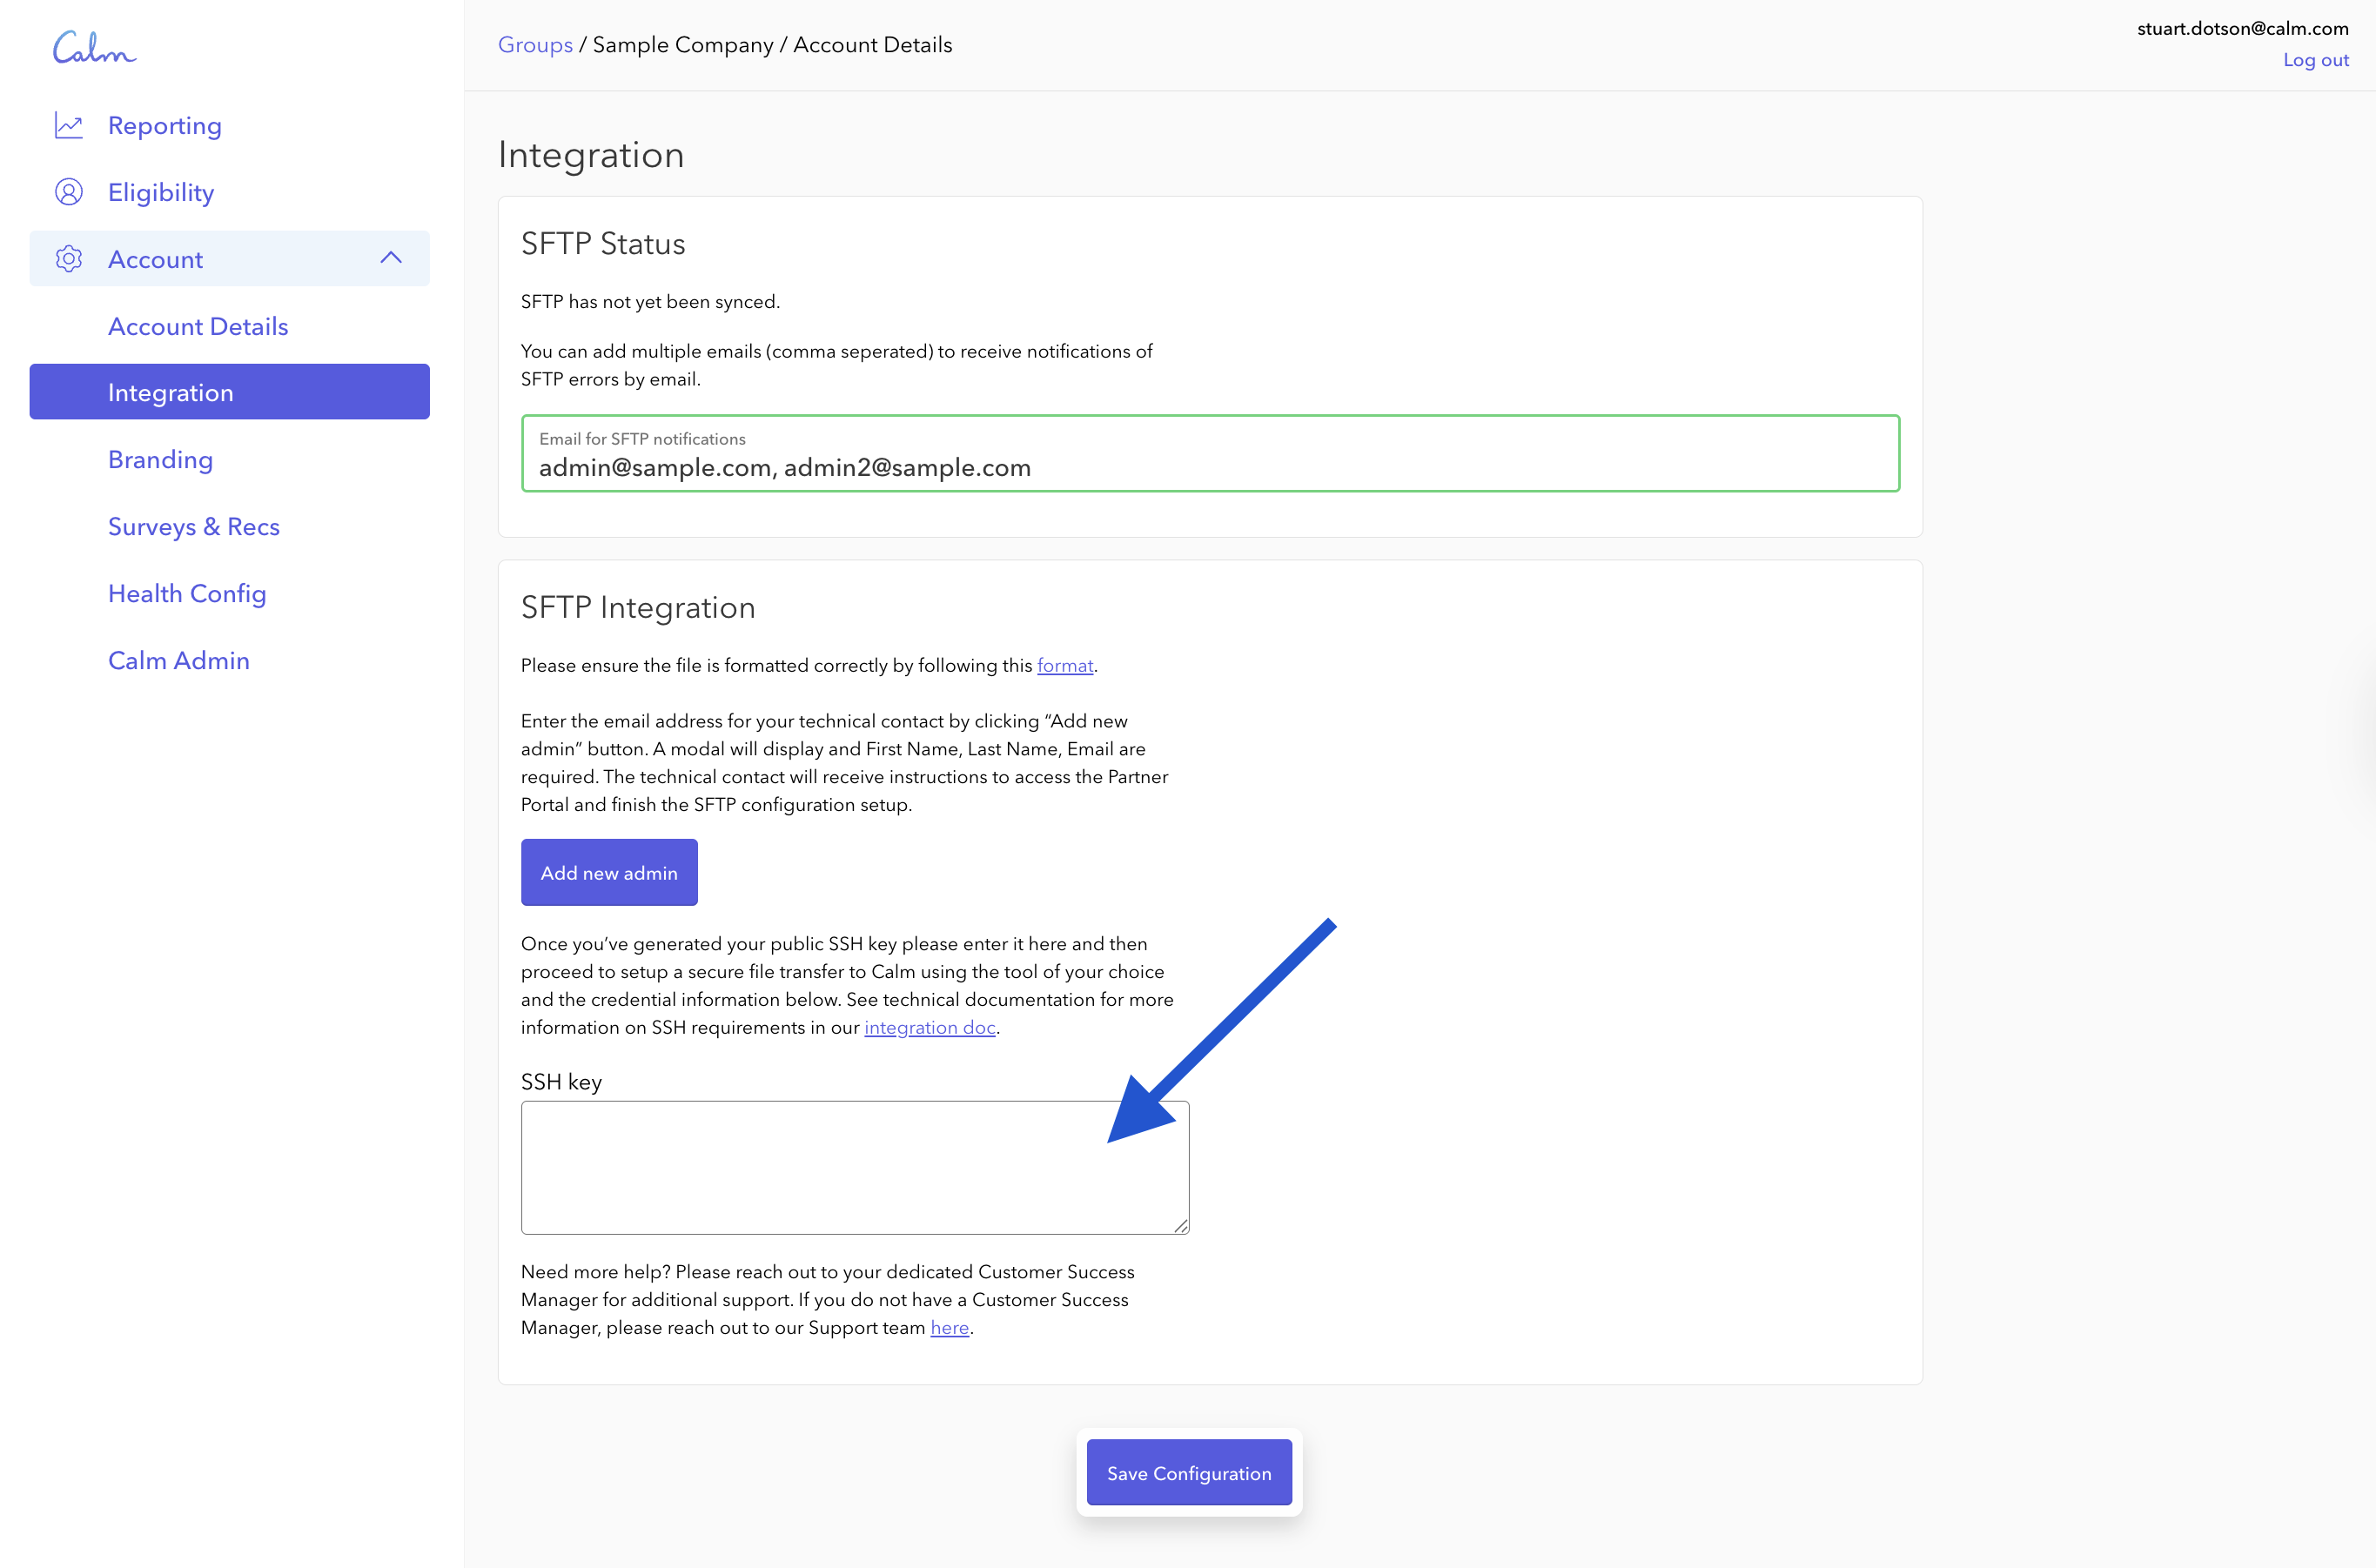Go to Branding settings
The height and width of the screenshot is (1568, 2376).
[160, 459]
